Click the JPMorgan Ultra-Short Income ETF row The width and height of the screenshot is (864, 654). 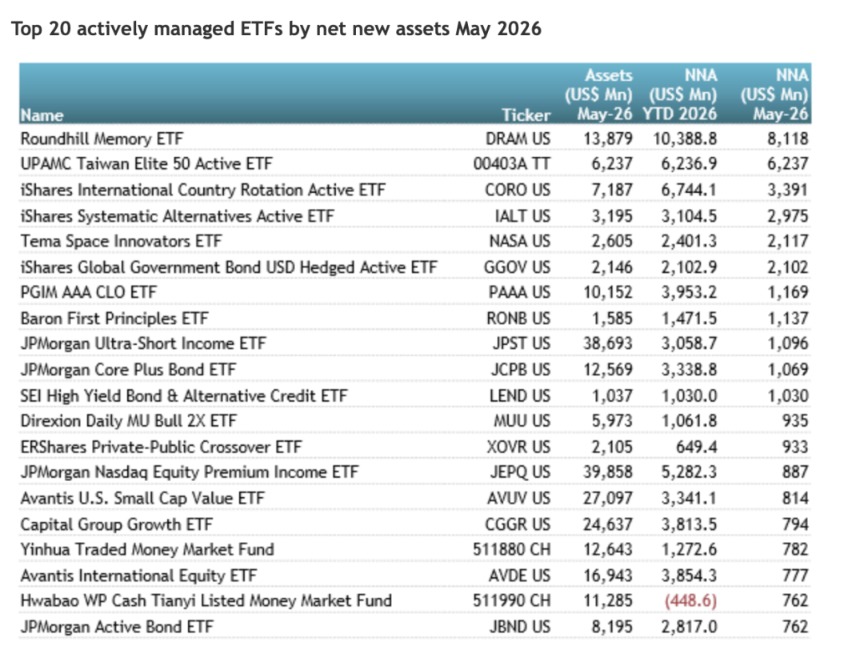point(414,343)
